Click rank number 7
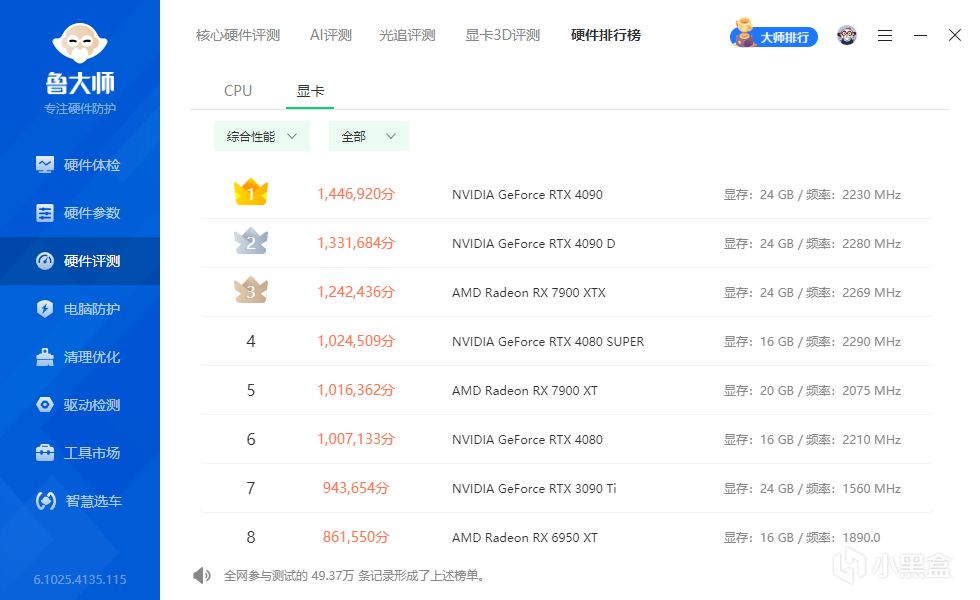 pos(251,488)
